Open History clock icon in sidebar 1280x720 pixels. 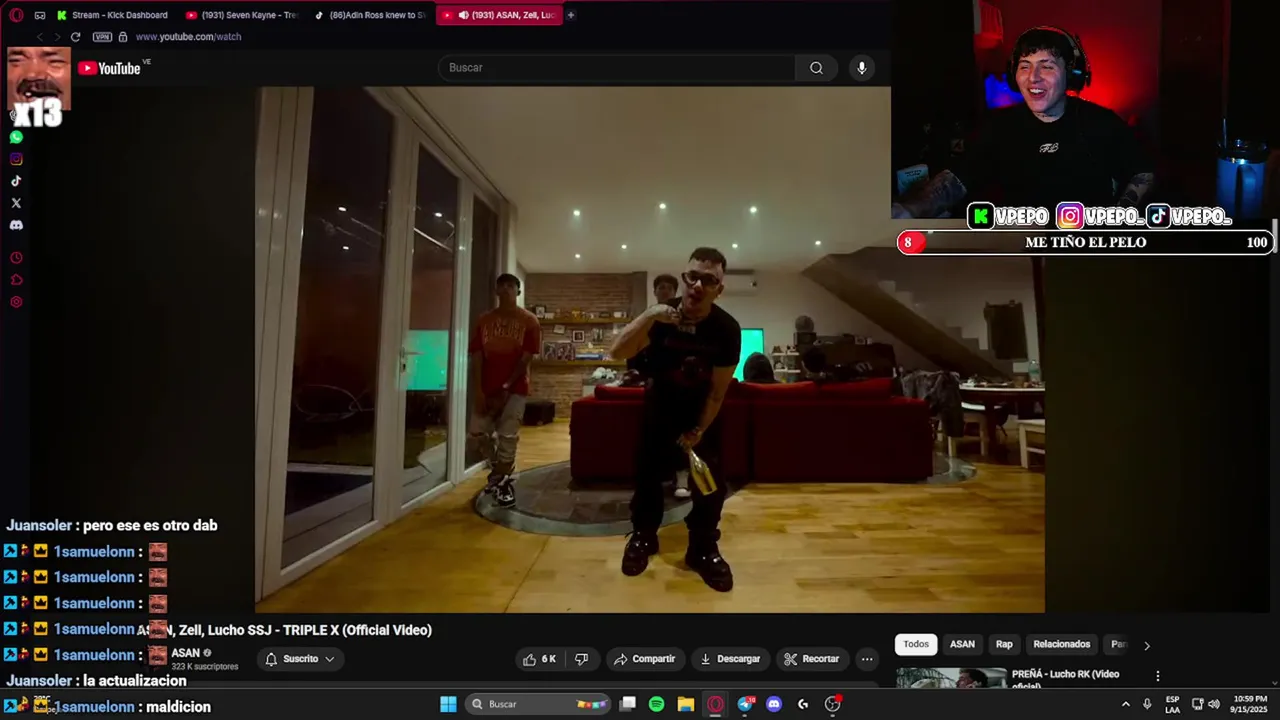tap(16, 258)
